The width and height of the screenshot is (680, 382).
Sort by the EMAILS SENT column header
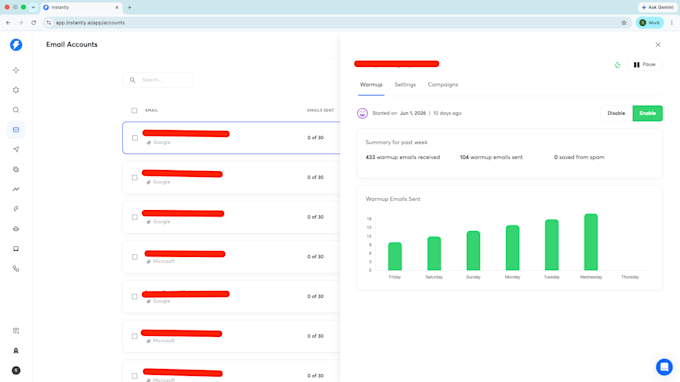pyautogui.click(x=320, y=111)
